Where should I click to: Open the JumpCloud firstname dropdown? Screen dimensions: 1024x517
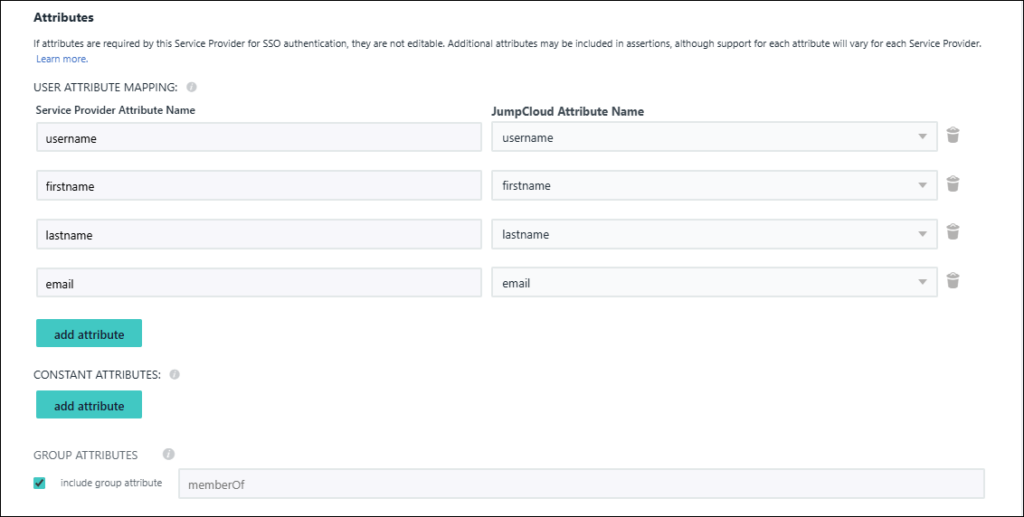[x=713, y=185]
